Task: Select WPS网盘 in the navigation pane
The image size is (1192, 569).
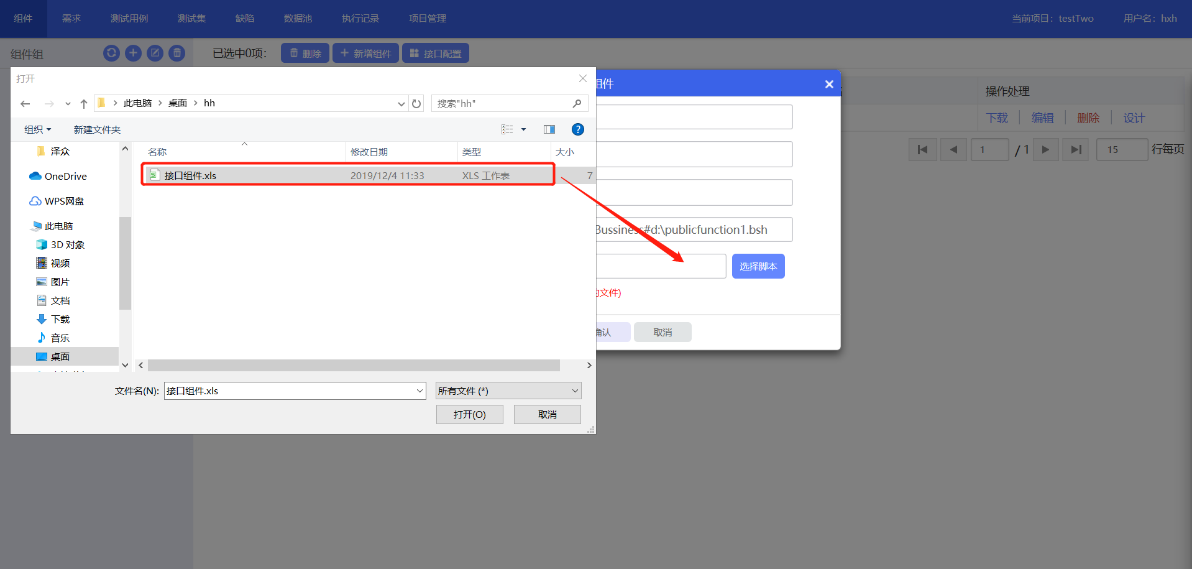Action: (x=64, y=201)
